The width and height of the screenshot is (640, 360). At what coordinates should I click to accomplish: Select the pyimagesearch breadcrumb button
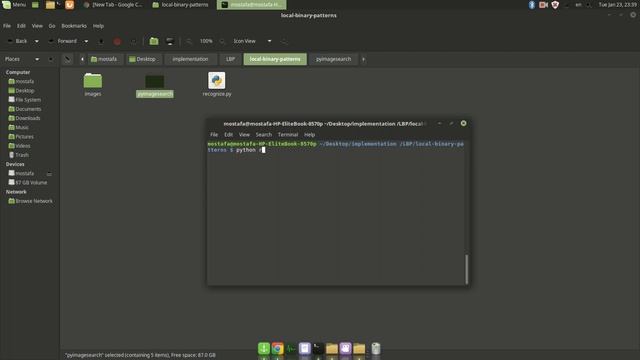click(333, 59)
